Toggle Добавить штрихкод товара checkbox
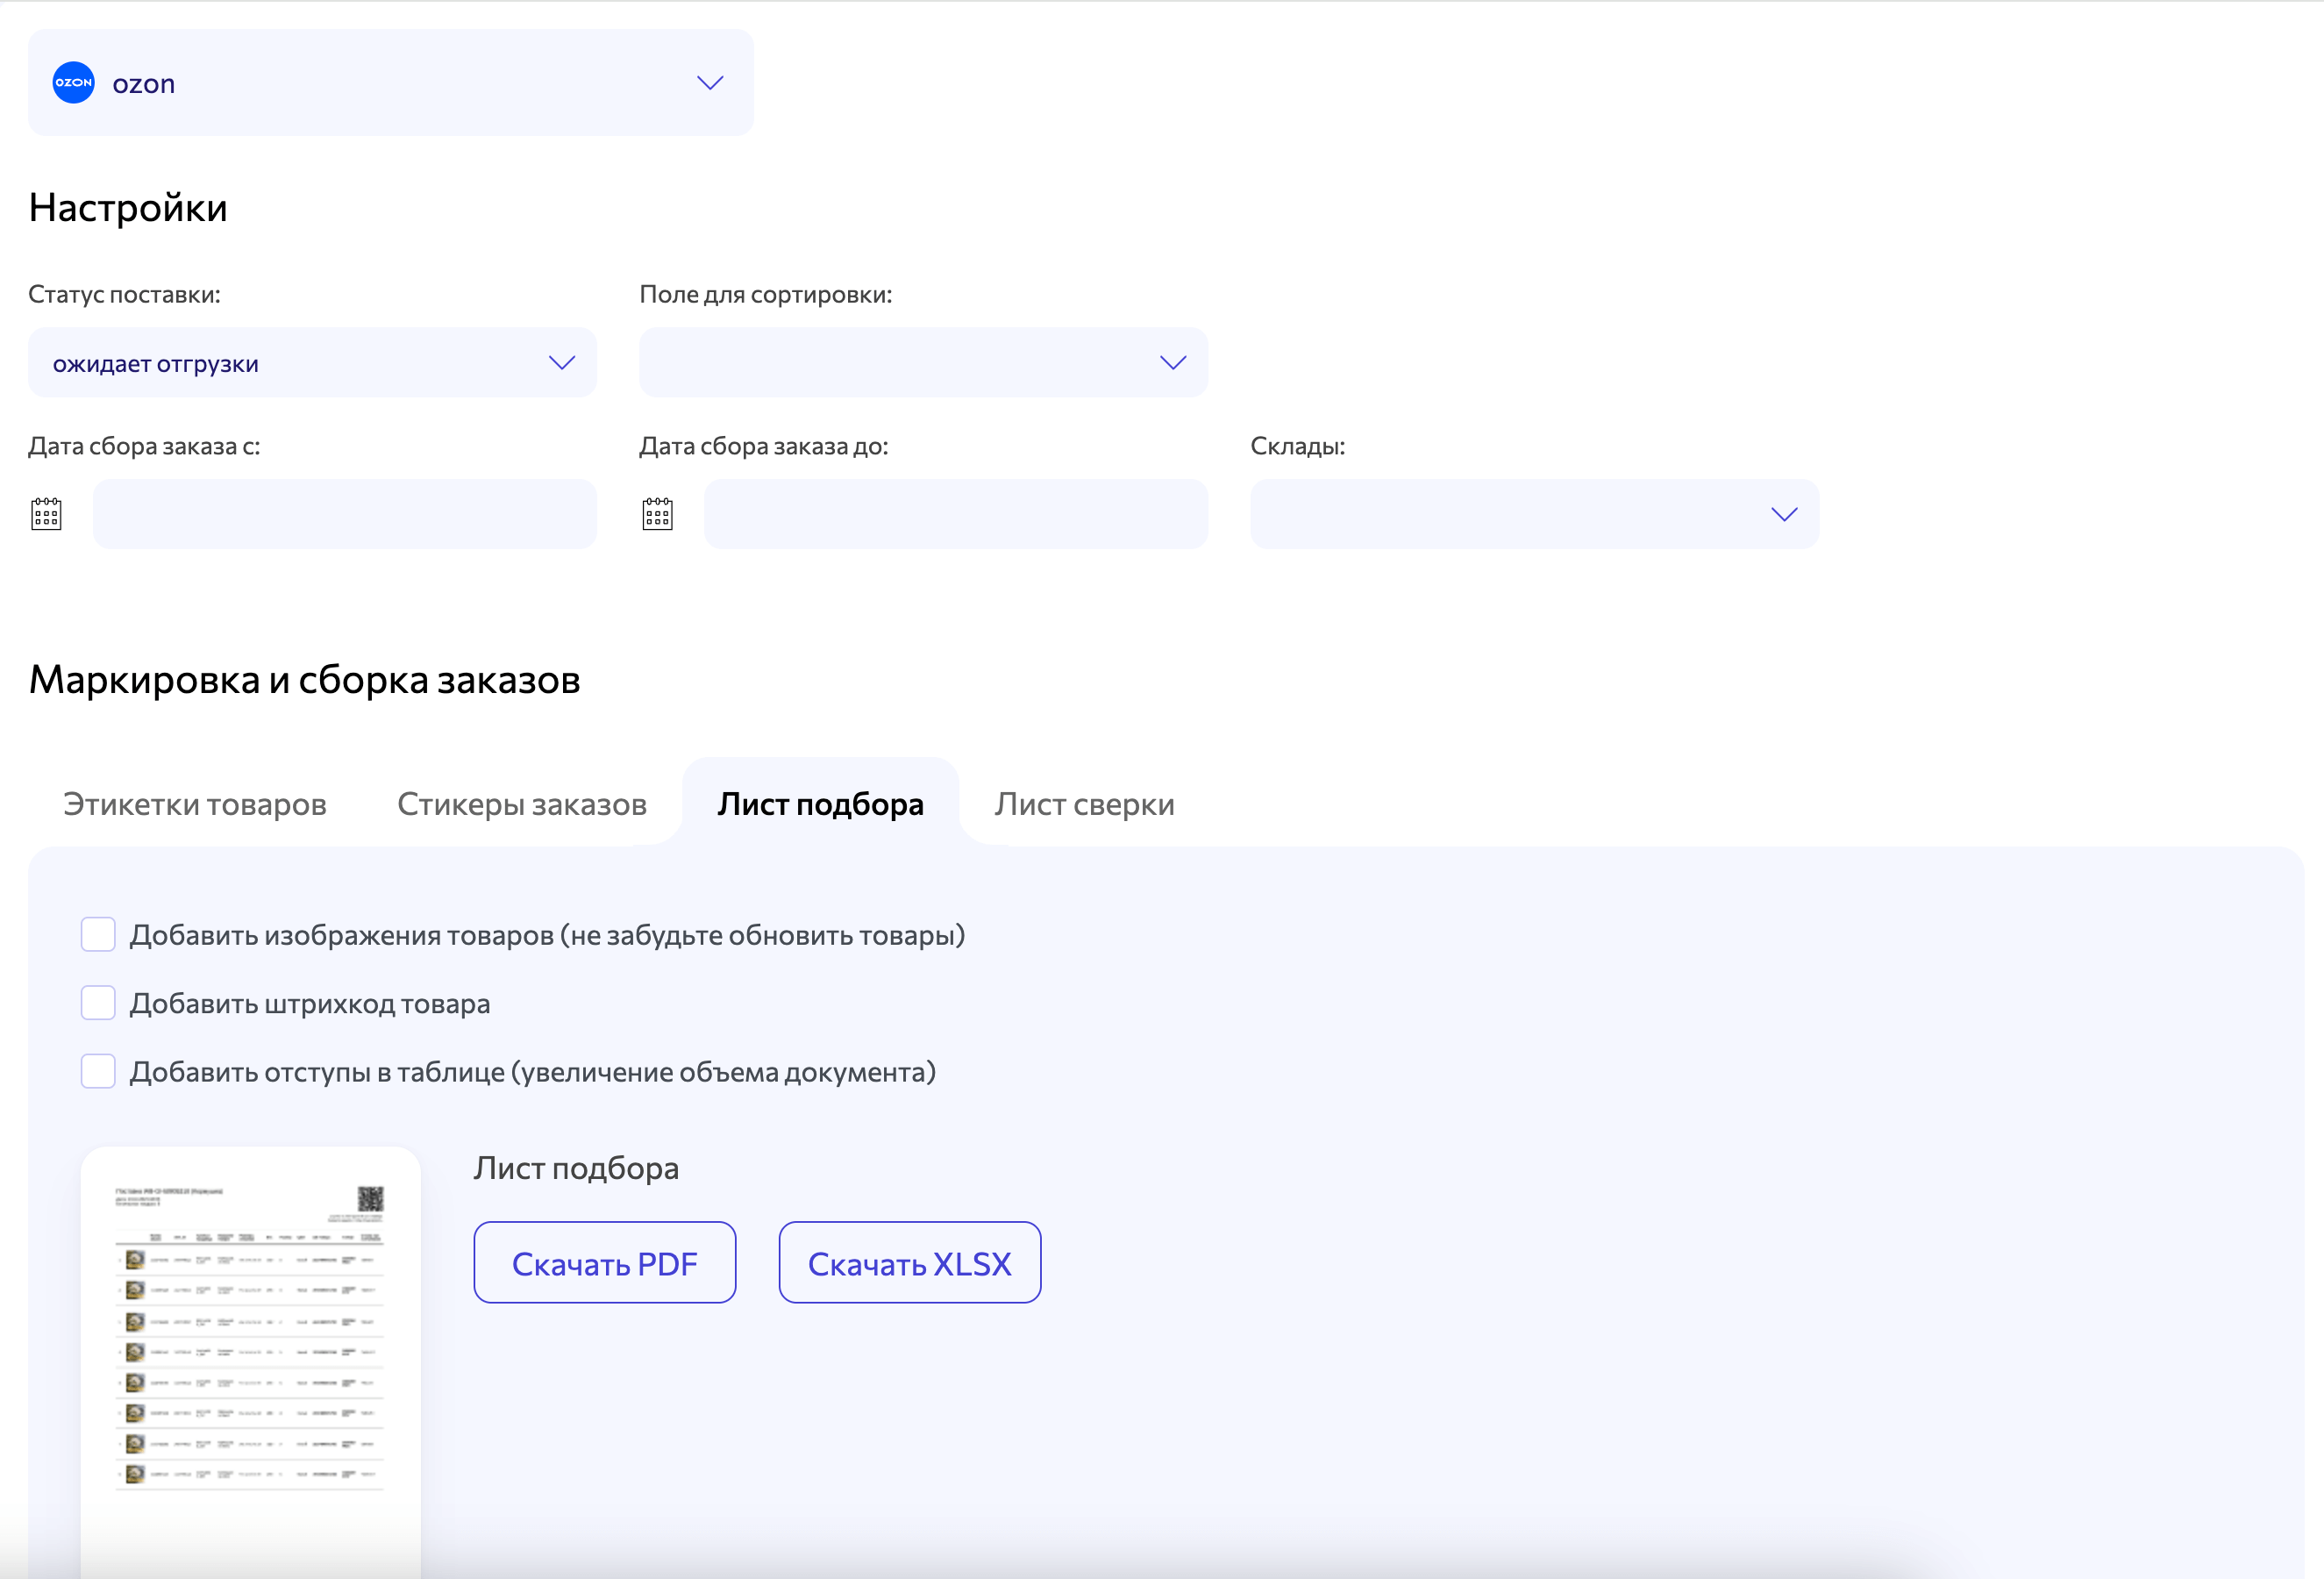The width and height of the screenshot is (2324, 1579). (98, 1003)
